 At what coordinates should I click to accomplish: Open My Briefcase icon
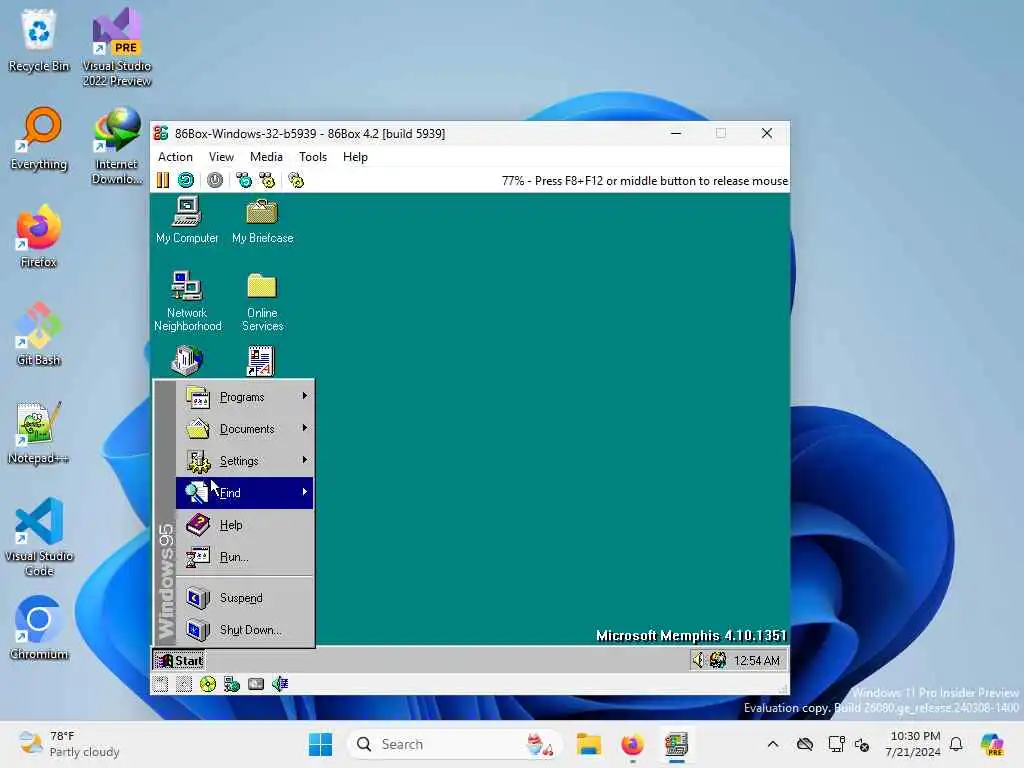point(263,221)
